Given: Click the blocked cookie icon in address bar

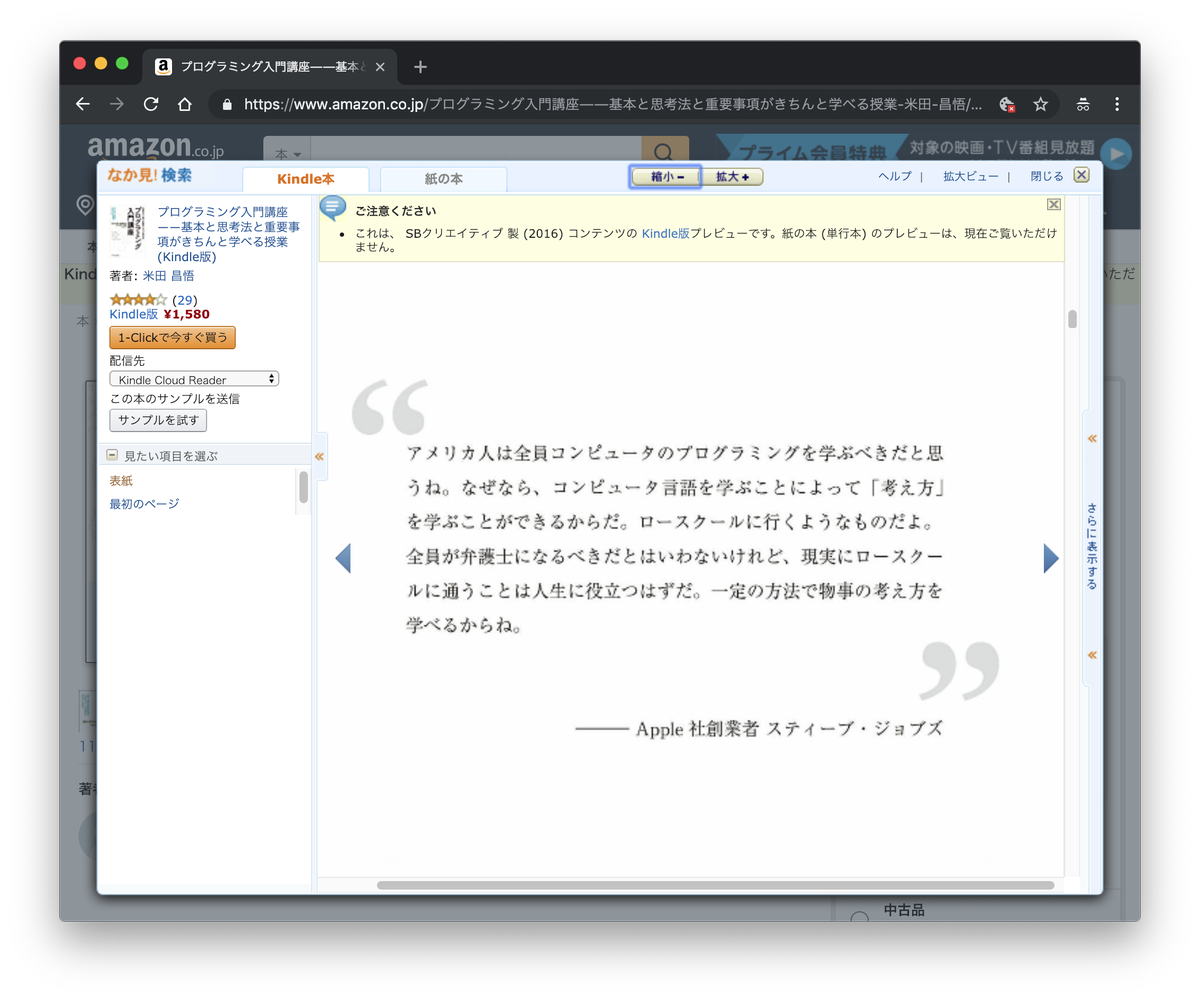Looking at the screenshot, I should (x=1007, y=104).
